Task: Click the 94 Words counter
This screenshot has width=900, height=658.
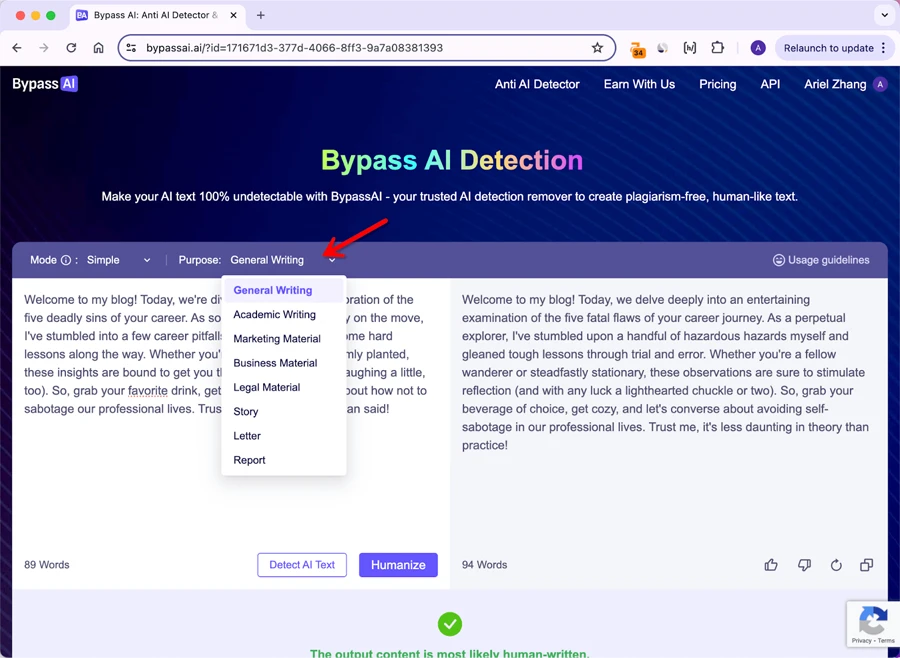Action: point(484,565)
